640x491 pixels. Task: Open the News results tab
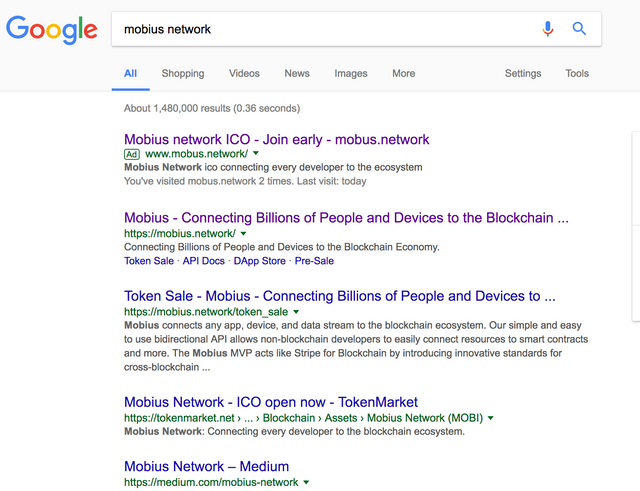coord(297,73)
